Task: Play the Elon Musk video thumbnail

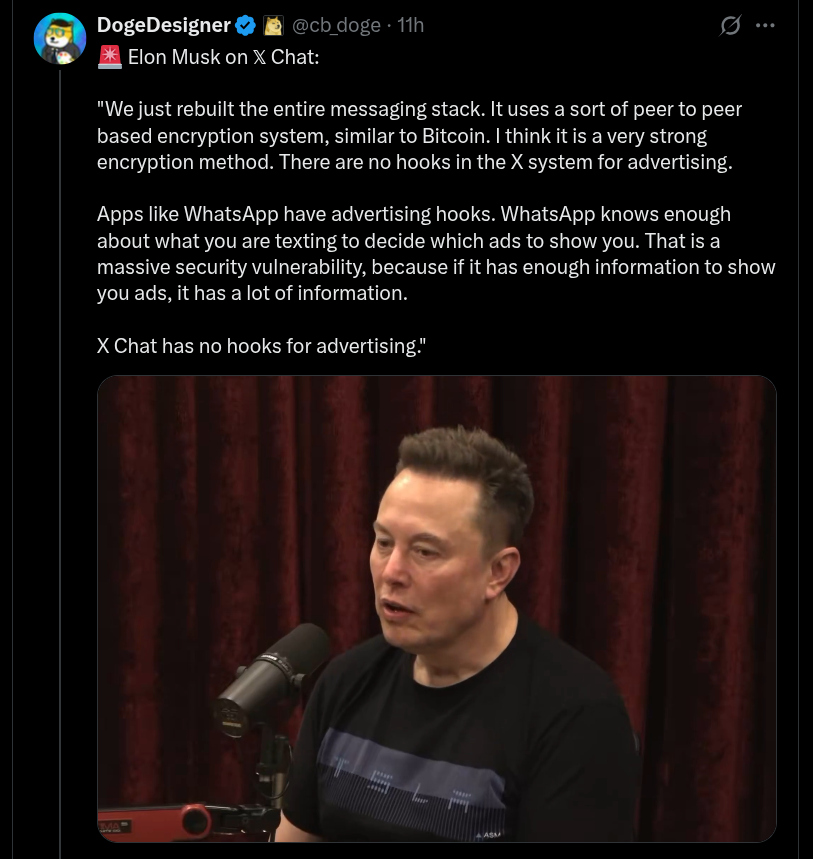Action: pos(437,609)
